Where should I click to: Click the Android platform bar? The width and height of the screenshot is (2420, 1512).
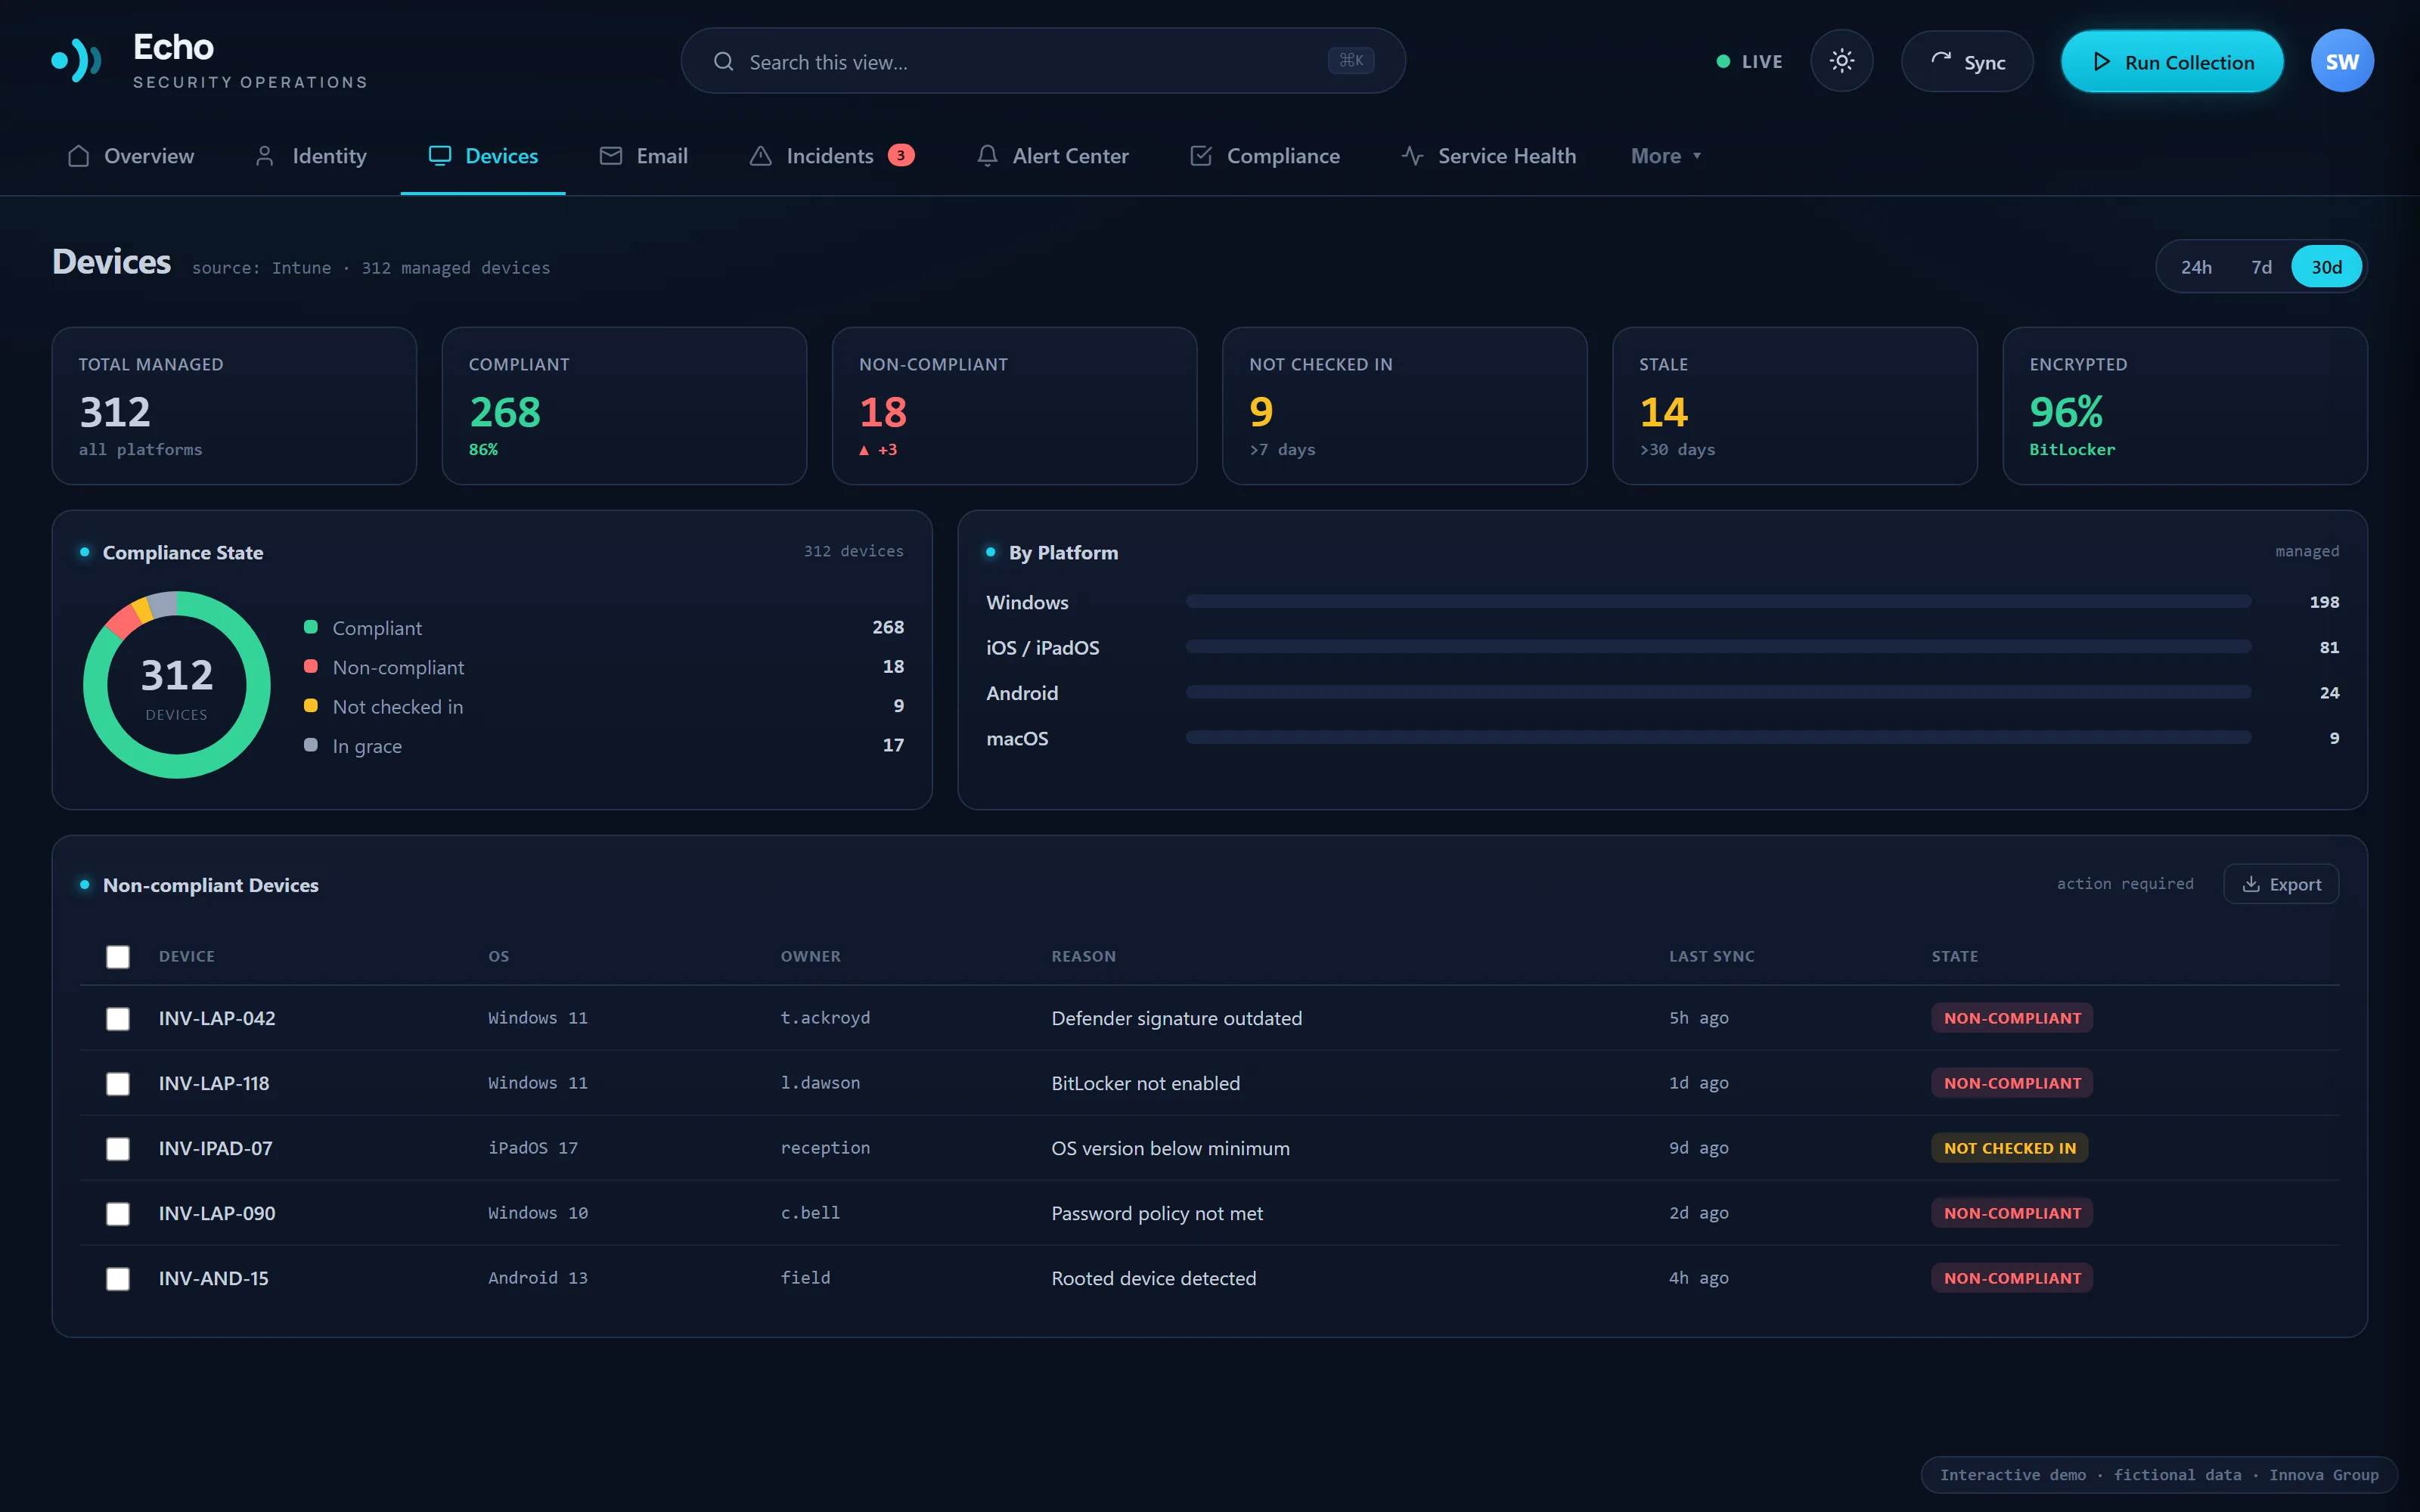(x=1718, y=692)
